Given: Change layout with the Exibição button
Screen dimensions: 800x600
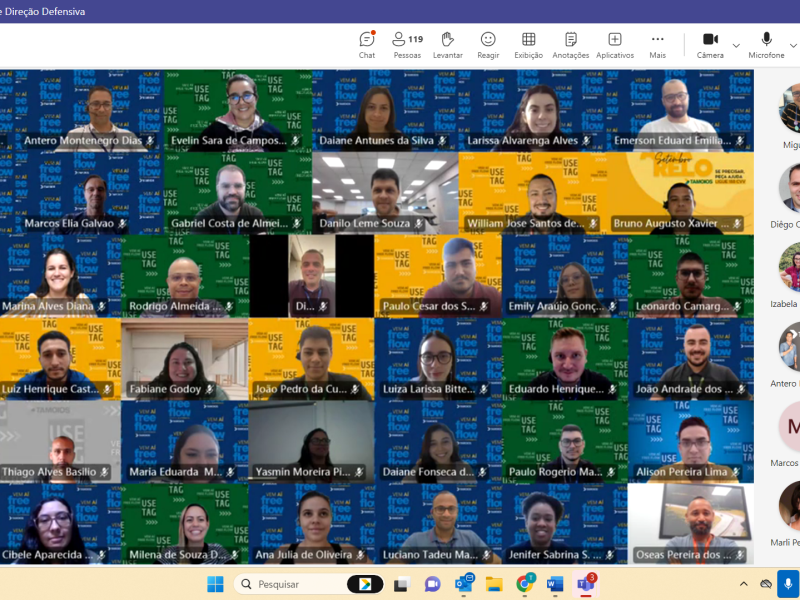Looking at the screenshot, I should coord(528,44).
